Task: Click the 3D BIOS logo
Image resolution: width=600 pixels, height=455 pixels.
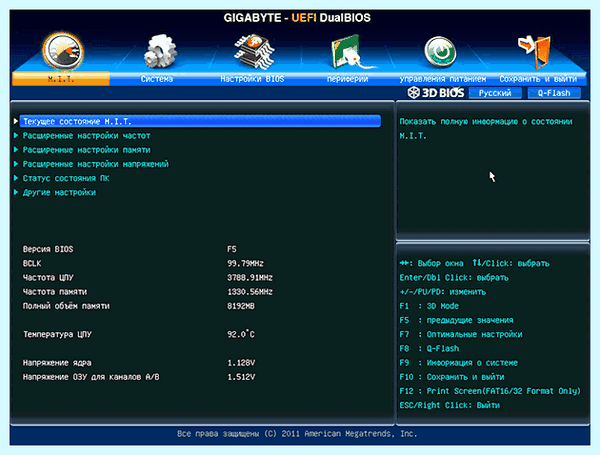Action: point(435,93)
